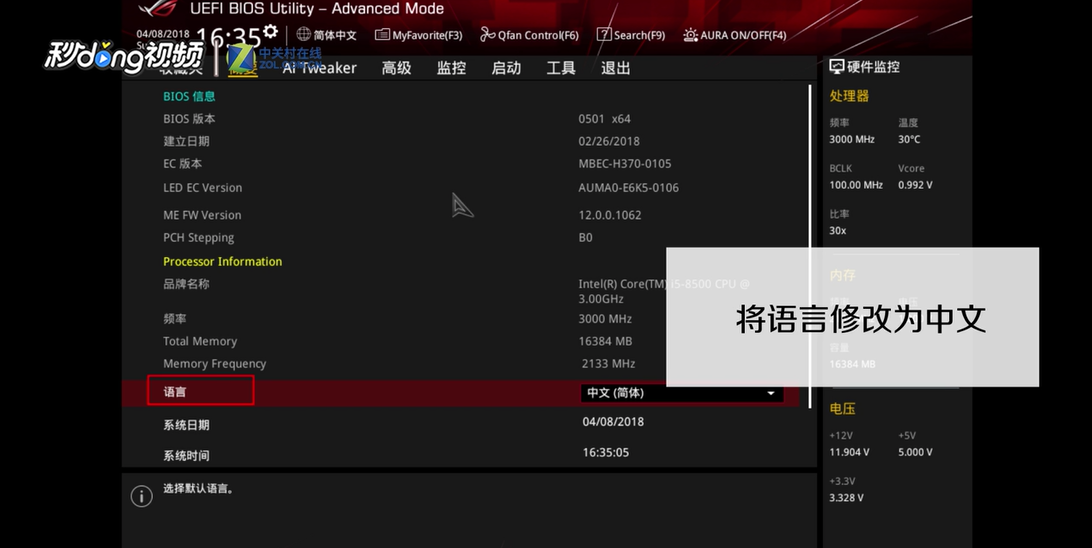
Task: Click the value AUMA0-E6K5-0106
Action: 628,187
